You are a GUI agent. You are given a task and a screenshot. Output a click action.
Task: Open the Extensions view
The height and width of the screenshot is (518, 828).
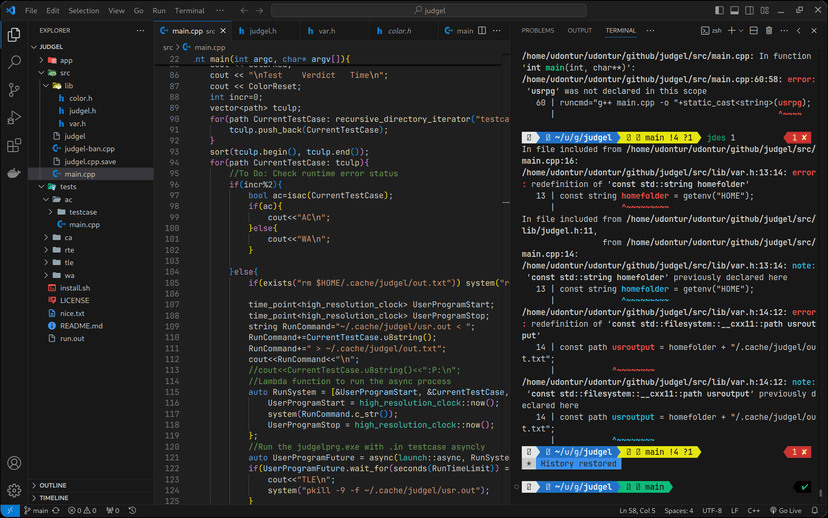coord(14,146)
